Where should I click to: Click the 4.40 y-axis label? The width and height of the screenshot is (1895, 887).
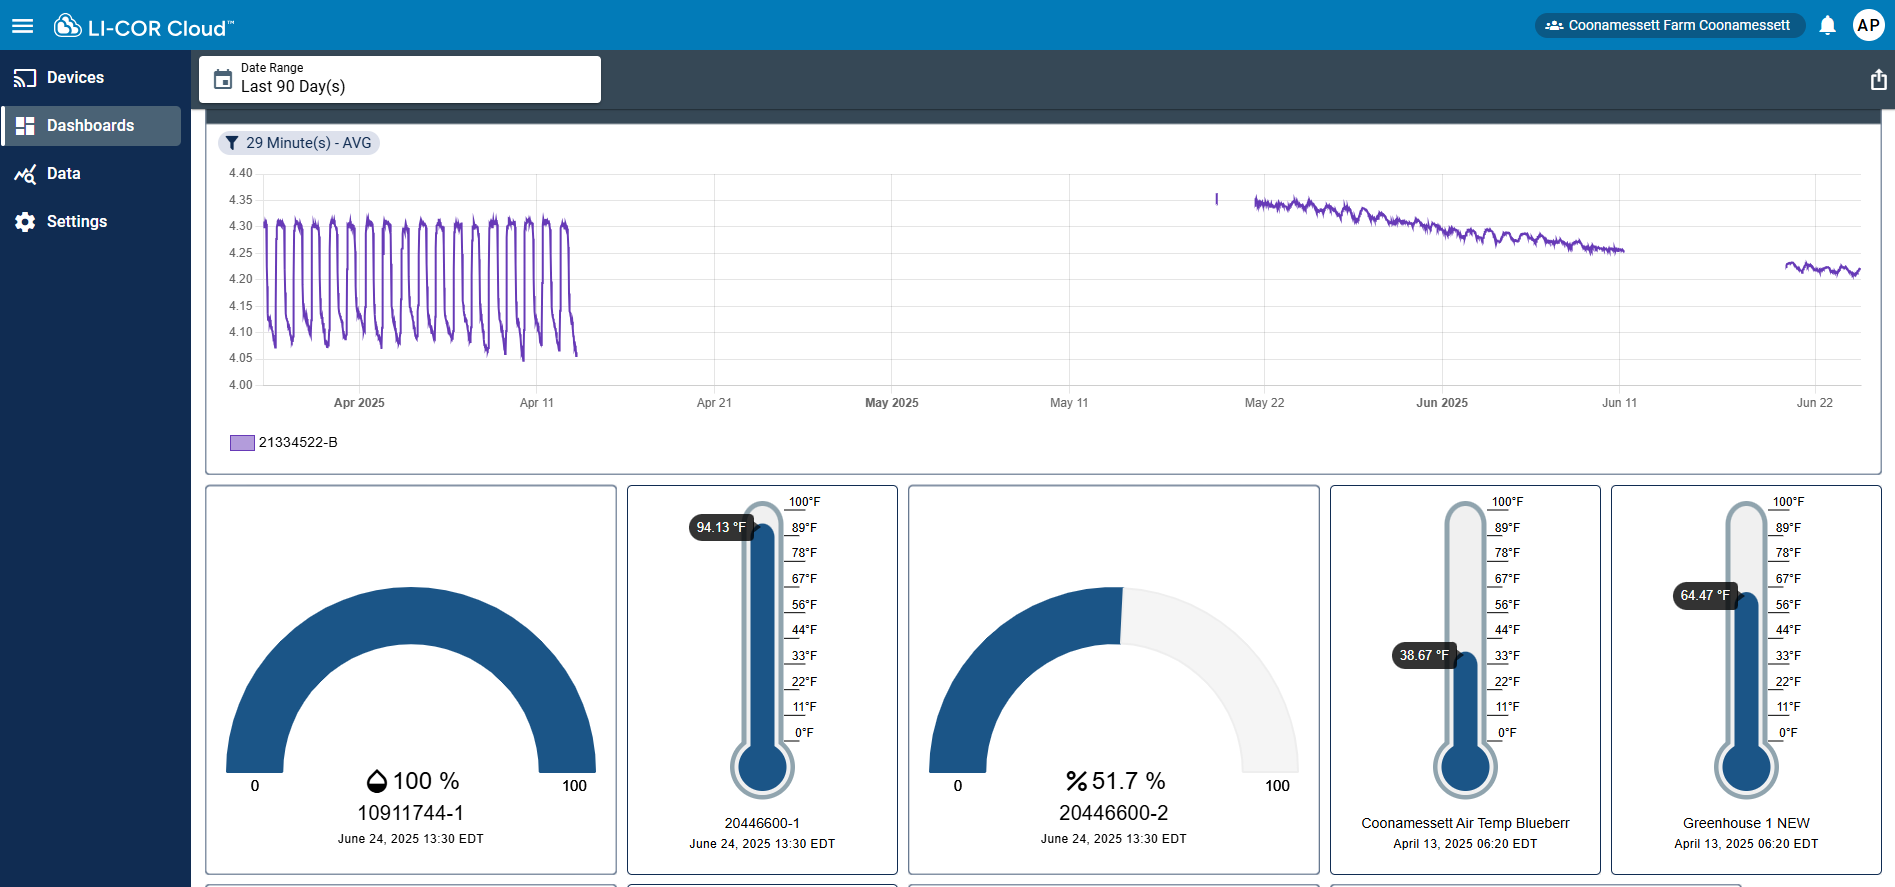(240, 173)
